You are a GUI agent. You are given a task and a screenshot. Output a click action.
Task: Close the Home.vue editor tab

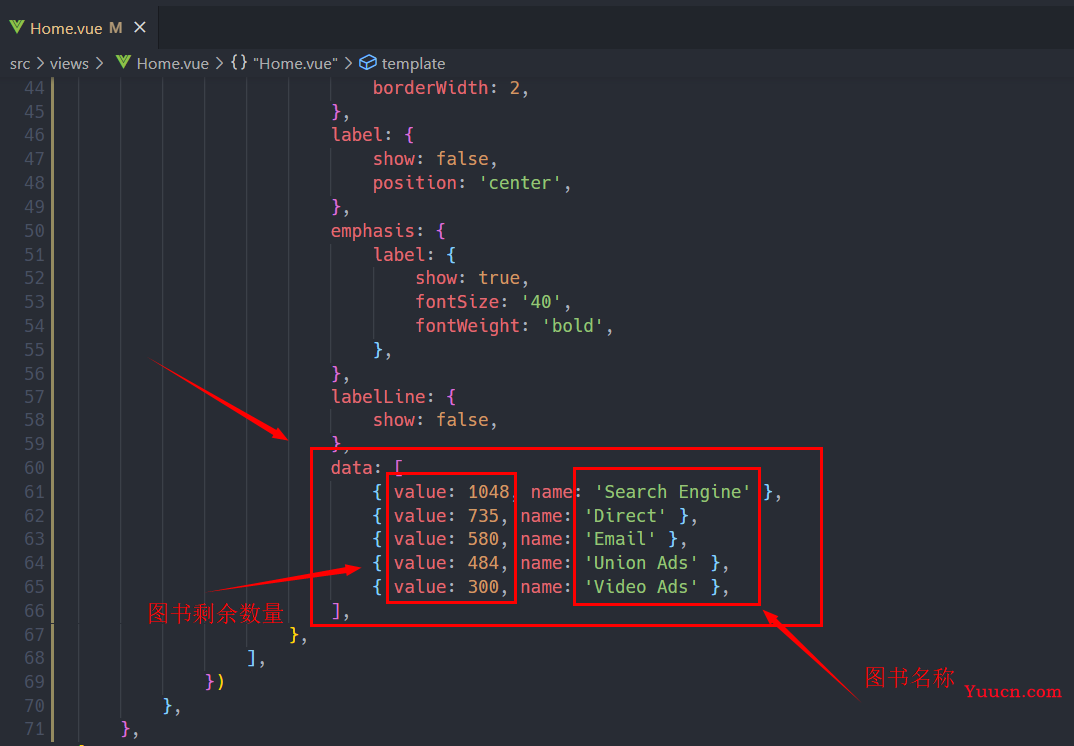click(140, 27)
